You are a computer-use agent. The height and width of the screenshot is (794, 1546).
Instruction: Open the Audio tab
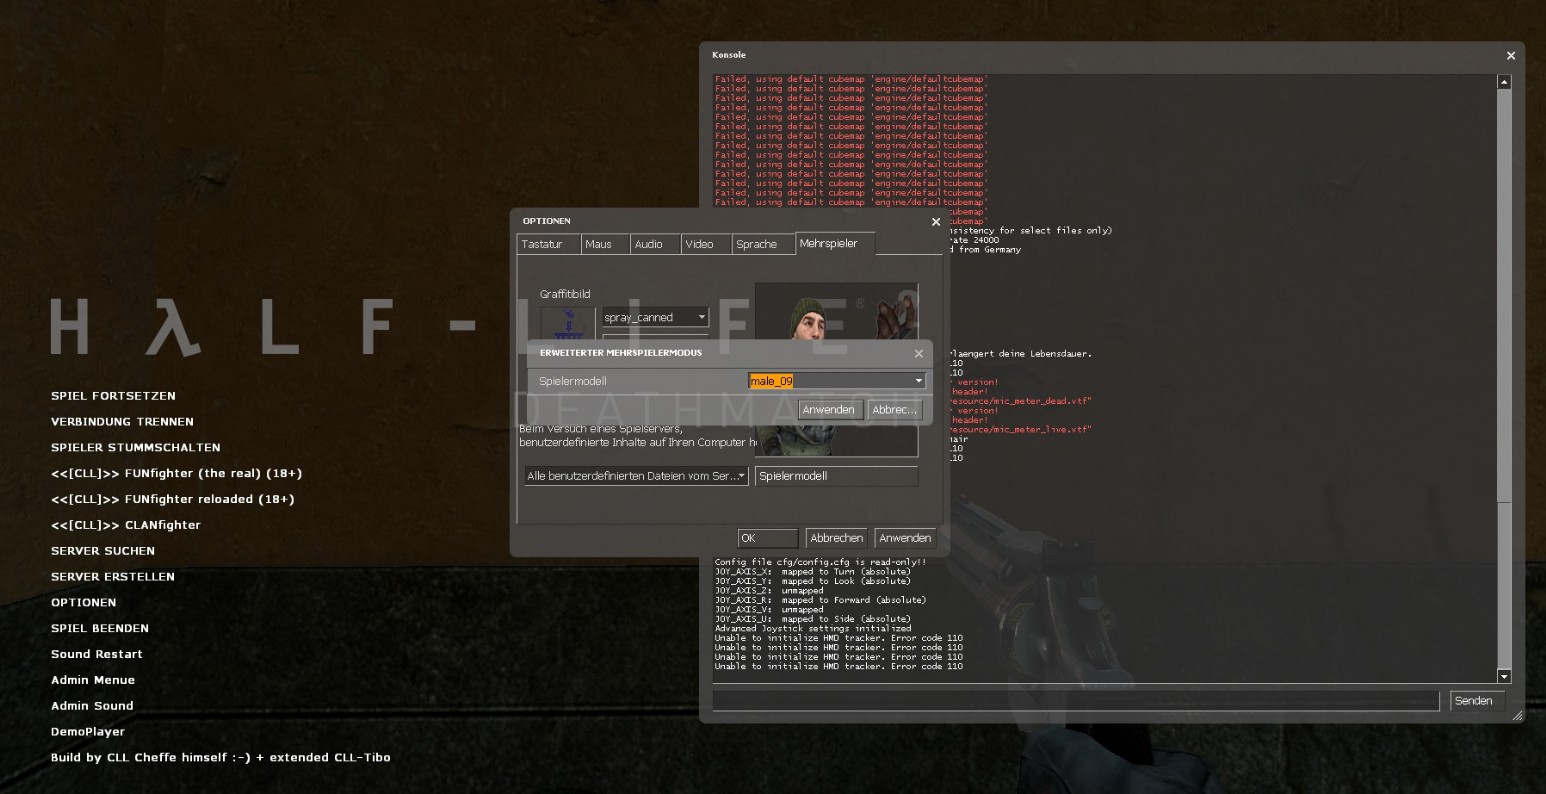pos(655,244)
